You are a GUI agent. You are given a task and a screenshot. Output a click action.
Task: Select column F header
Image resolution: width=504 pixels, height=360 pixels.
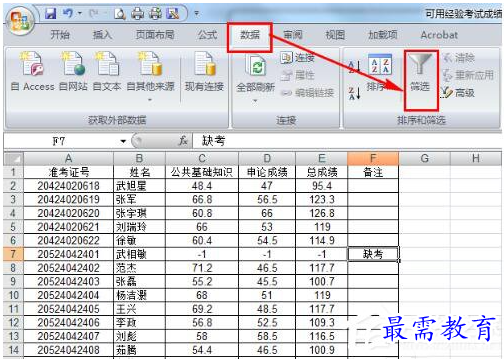[373, 159]
